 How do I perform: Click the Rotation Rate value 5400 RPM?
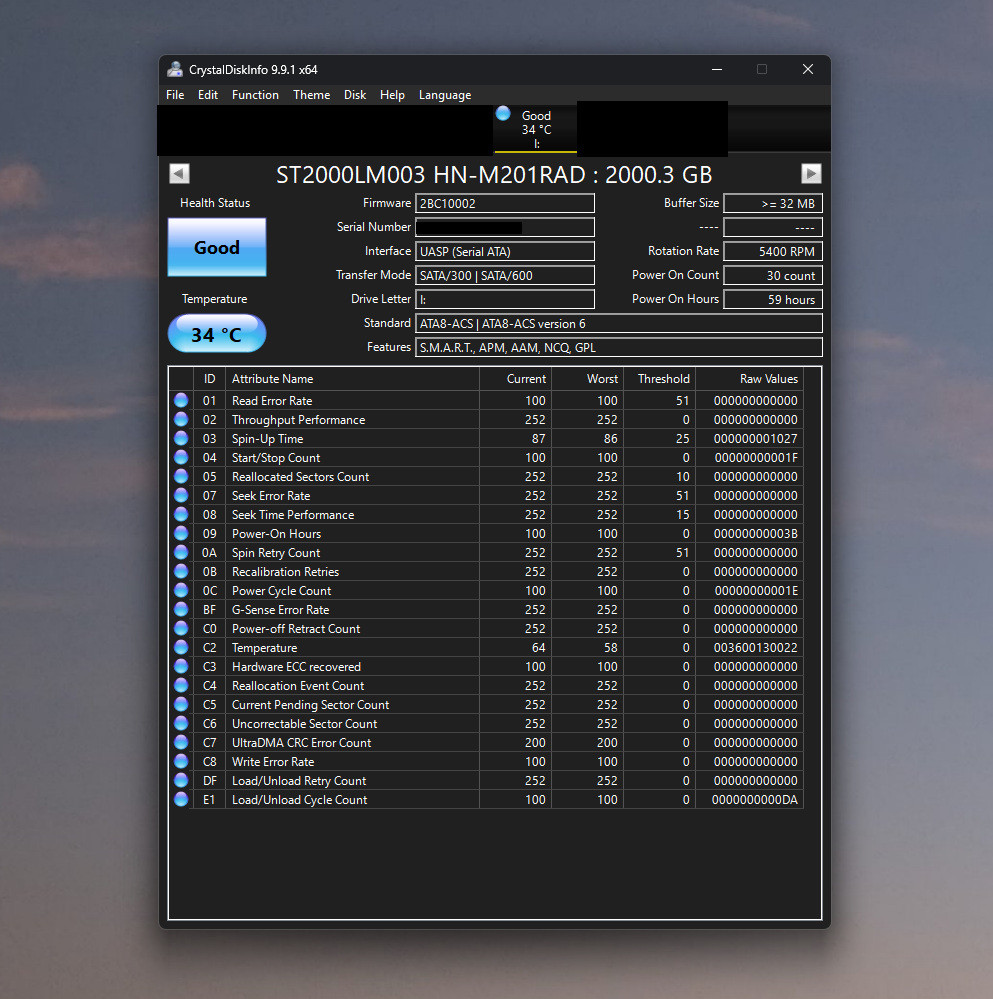(x=773, y=252)
